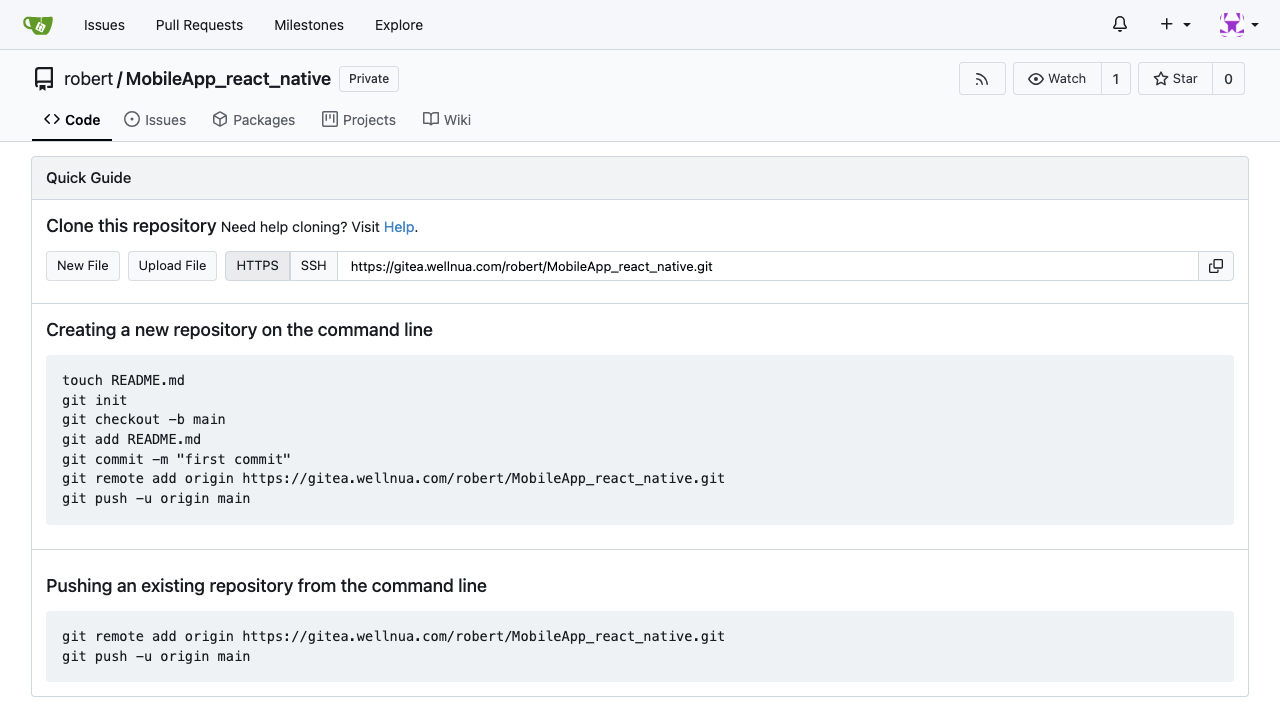Open the Wiki tab
This screenshot has height=720, width=1280.
(447, 120)
